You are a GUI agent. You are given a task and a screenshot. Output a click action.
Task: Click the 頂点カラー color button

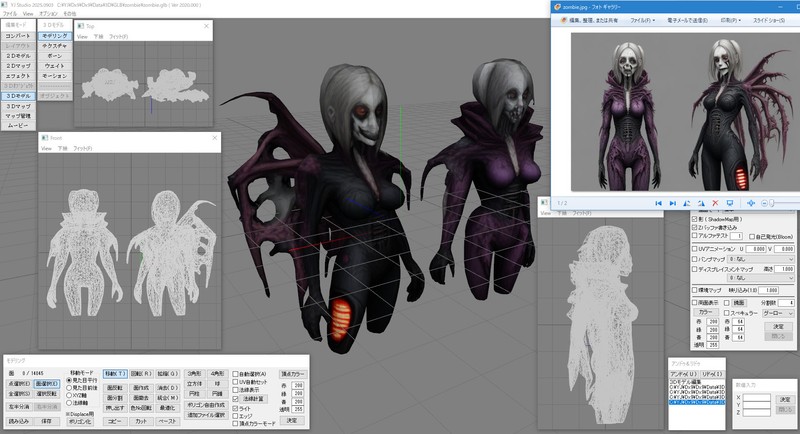tap(292, 372)
